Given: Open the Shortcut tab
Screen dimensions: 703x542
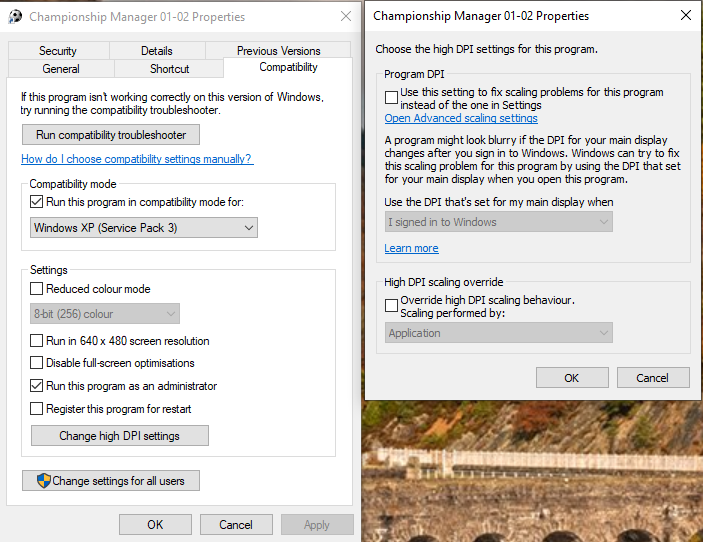Looking at the screenshot, I should (169, 69).
